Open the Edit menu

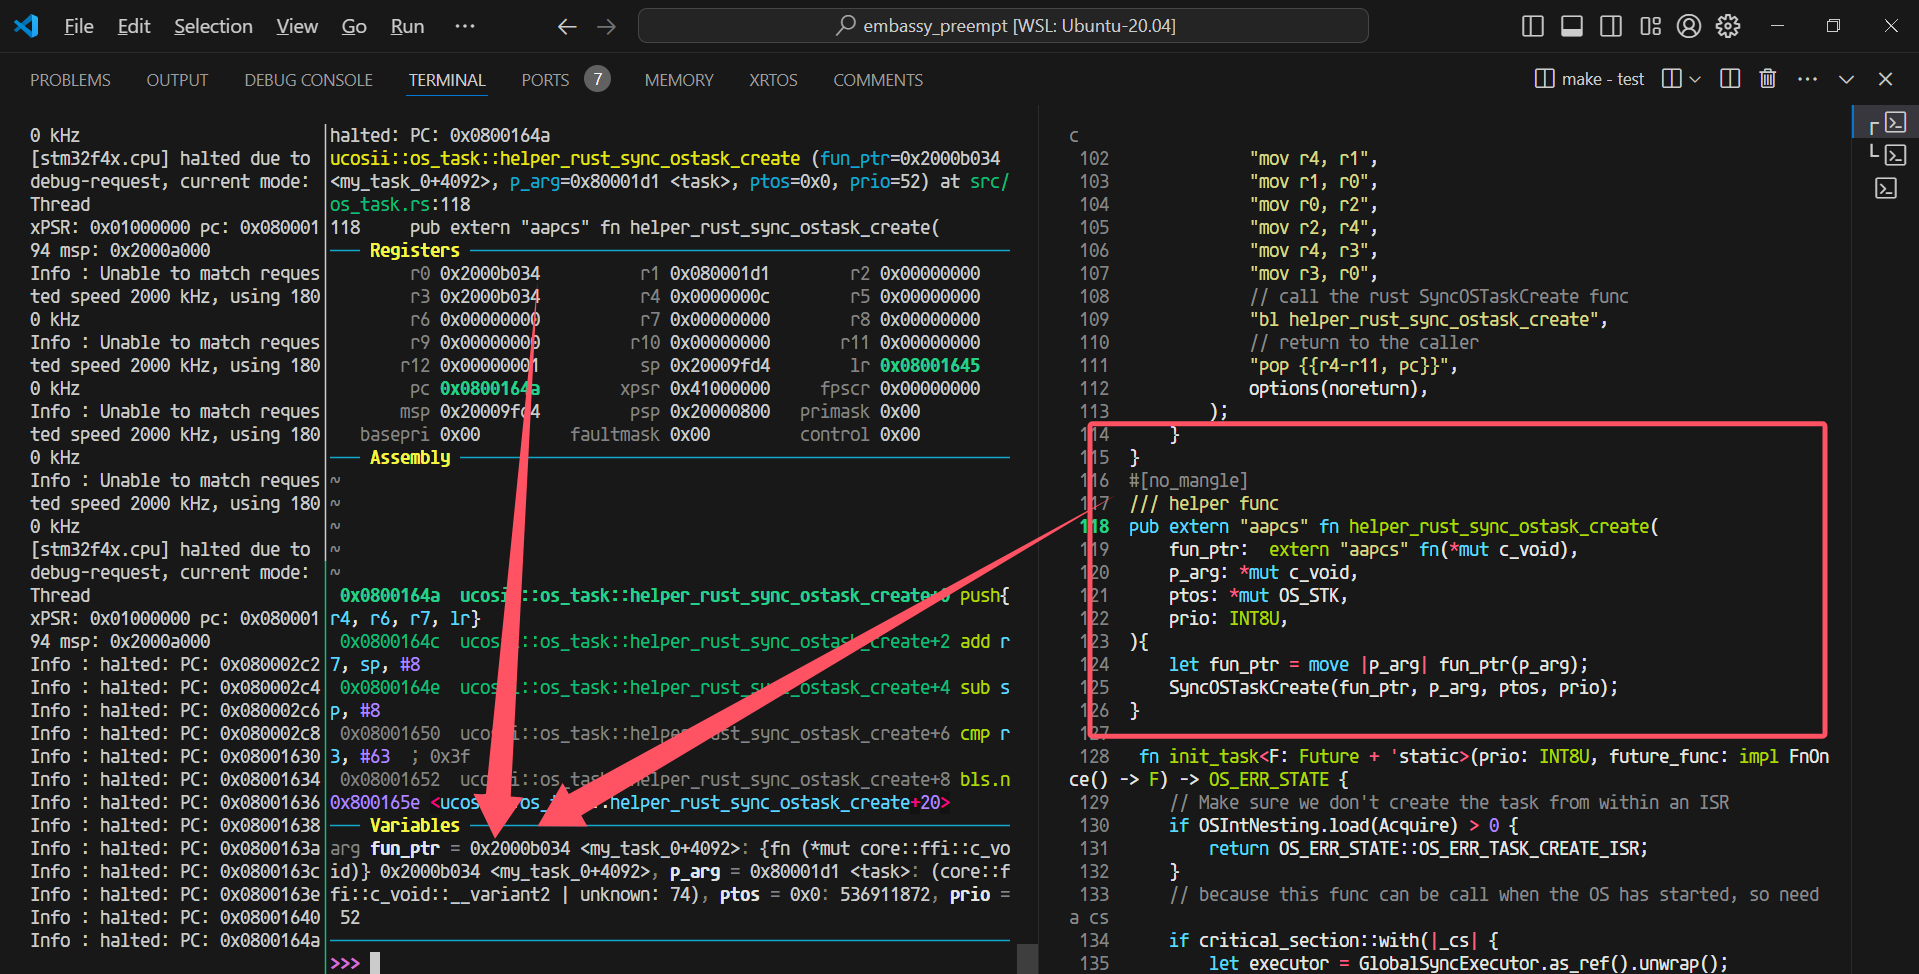tap(134, 26)
